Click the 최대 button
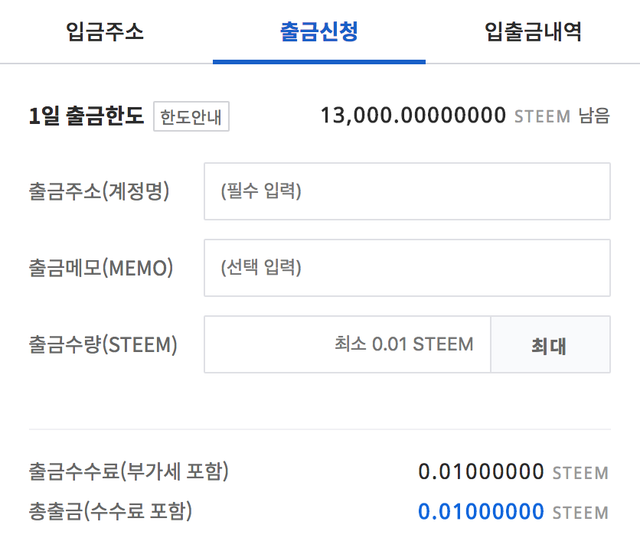640x551 pixels. [550, 344]
